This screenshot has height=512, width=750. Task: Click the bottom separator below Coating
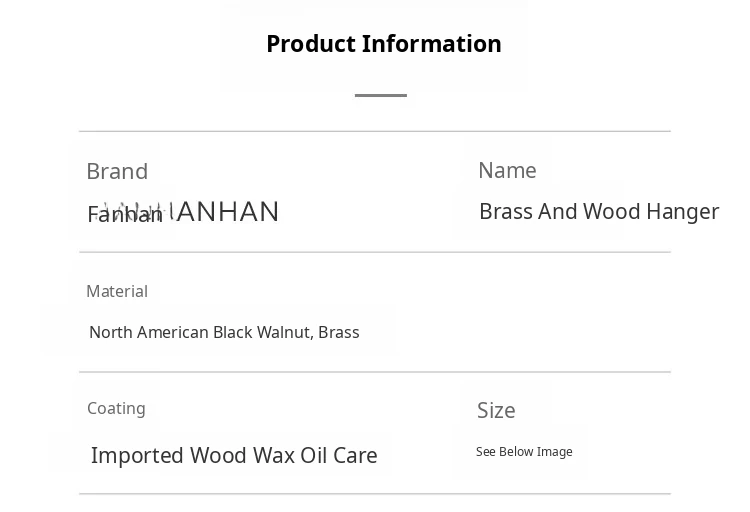pyautogui.click(x=374, y=494)
